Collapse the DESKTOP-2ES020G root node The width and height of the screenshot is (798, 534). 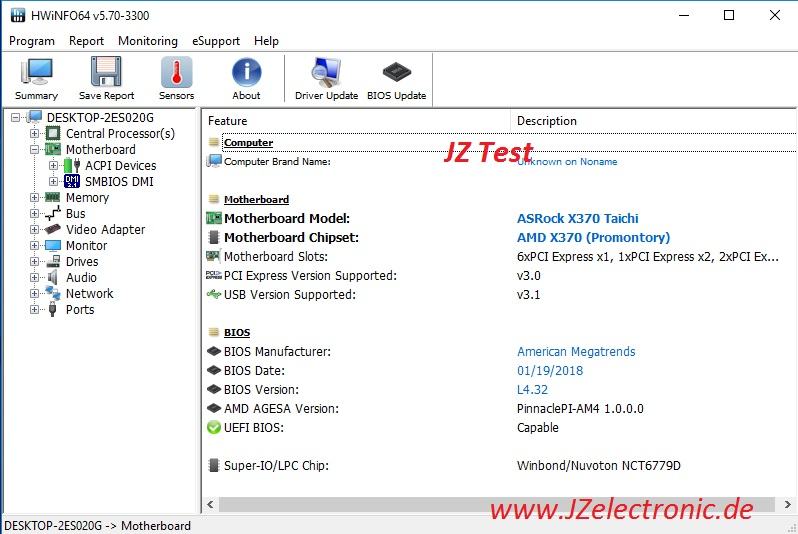coord(16,118)
